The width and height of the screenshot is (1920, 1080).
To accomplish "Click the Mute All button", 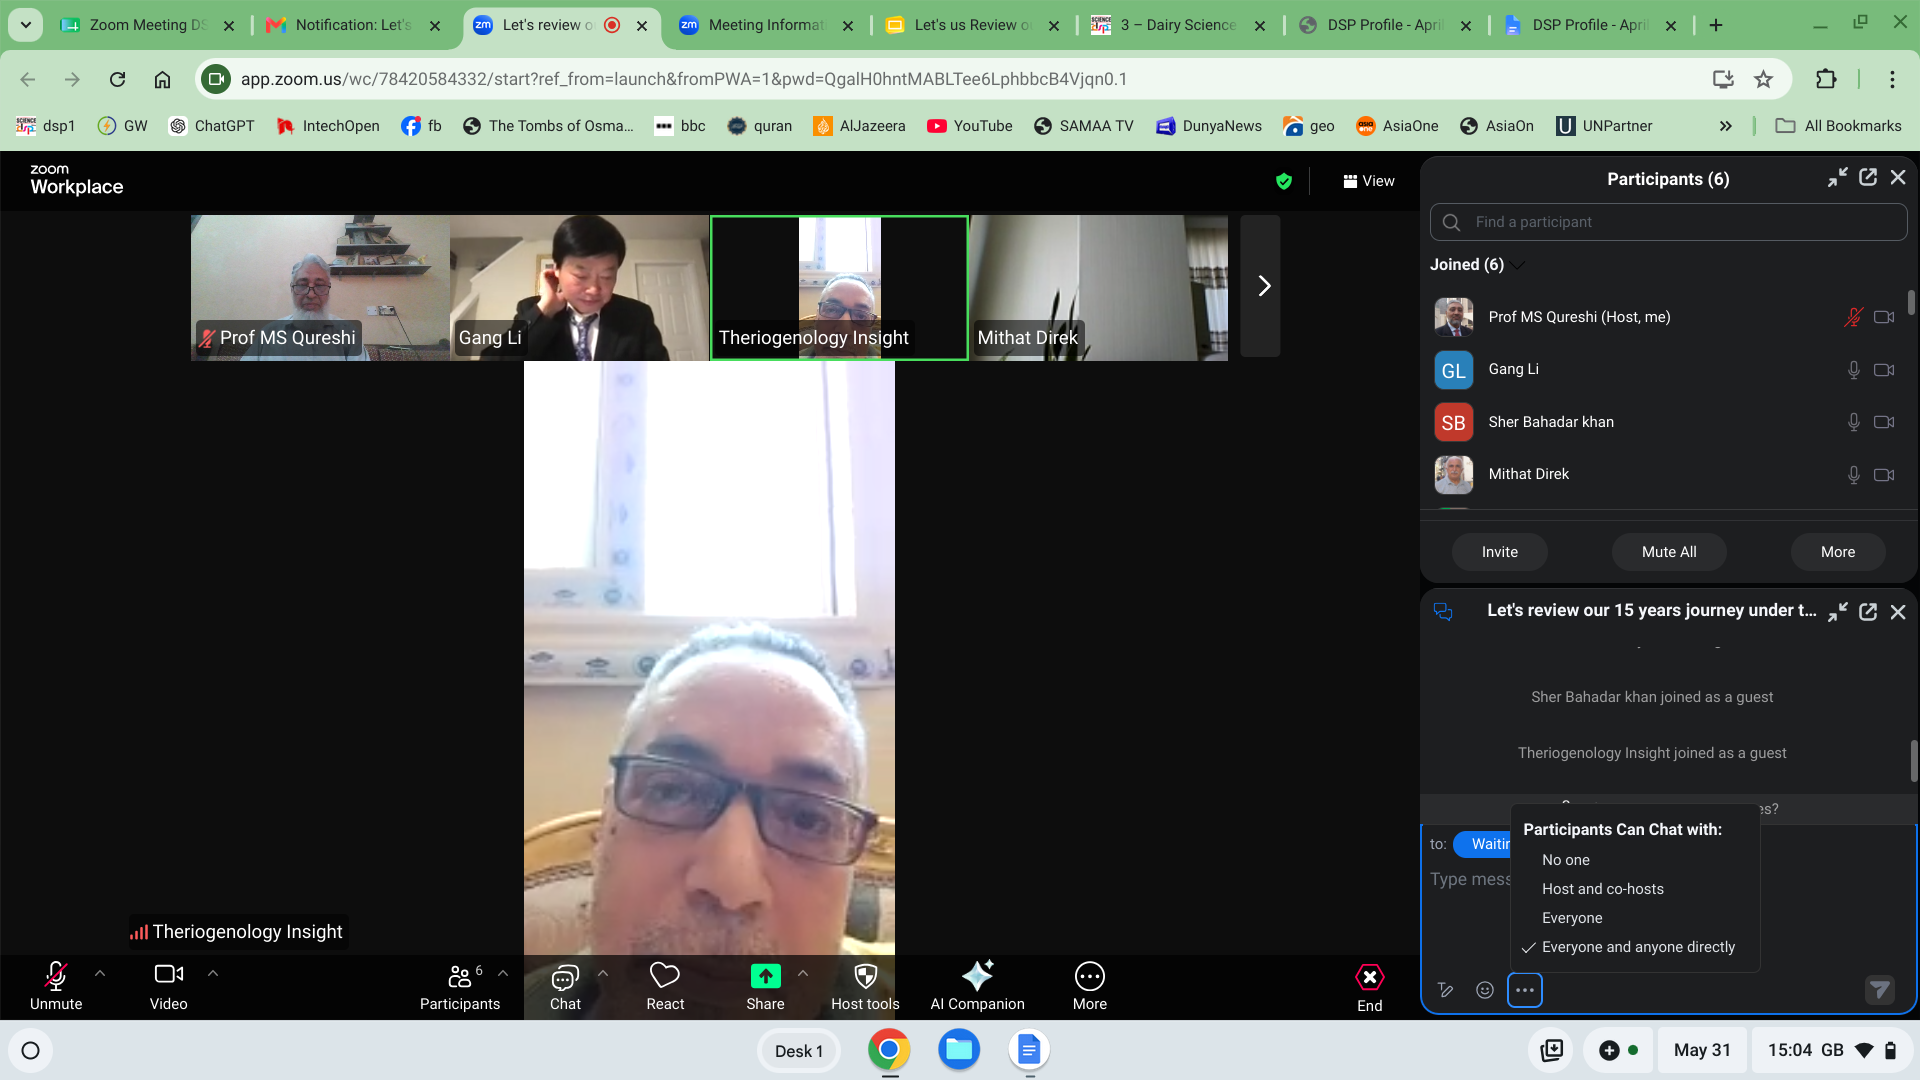I will pos(1669,552).
